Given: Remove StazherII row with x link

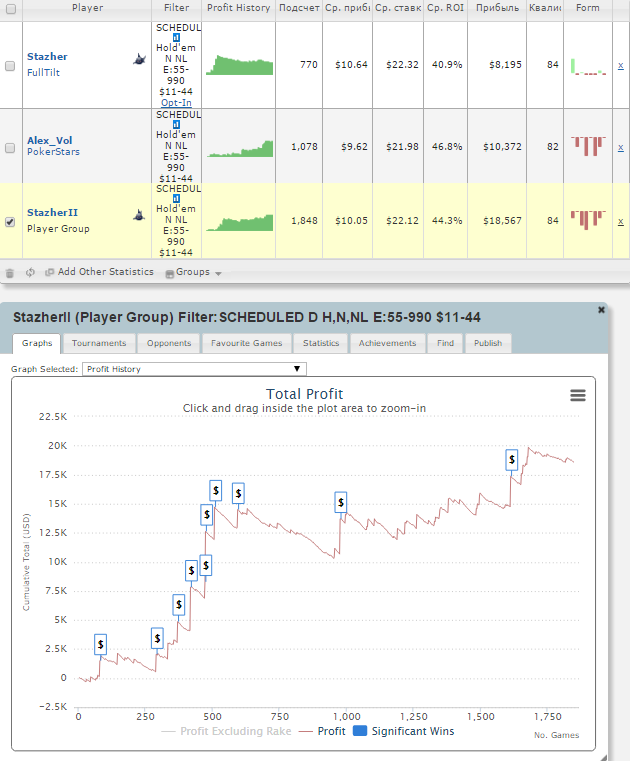Looking at the screenshot, I should click(620, 221).
